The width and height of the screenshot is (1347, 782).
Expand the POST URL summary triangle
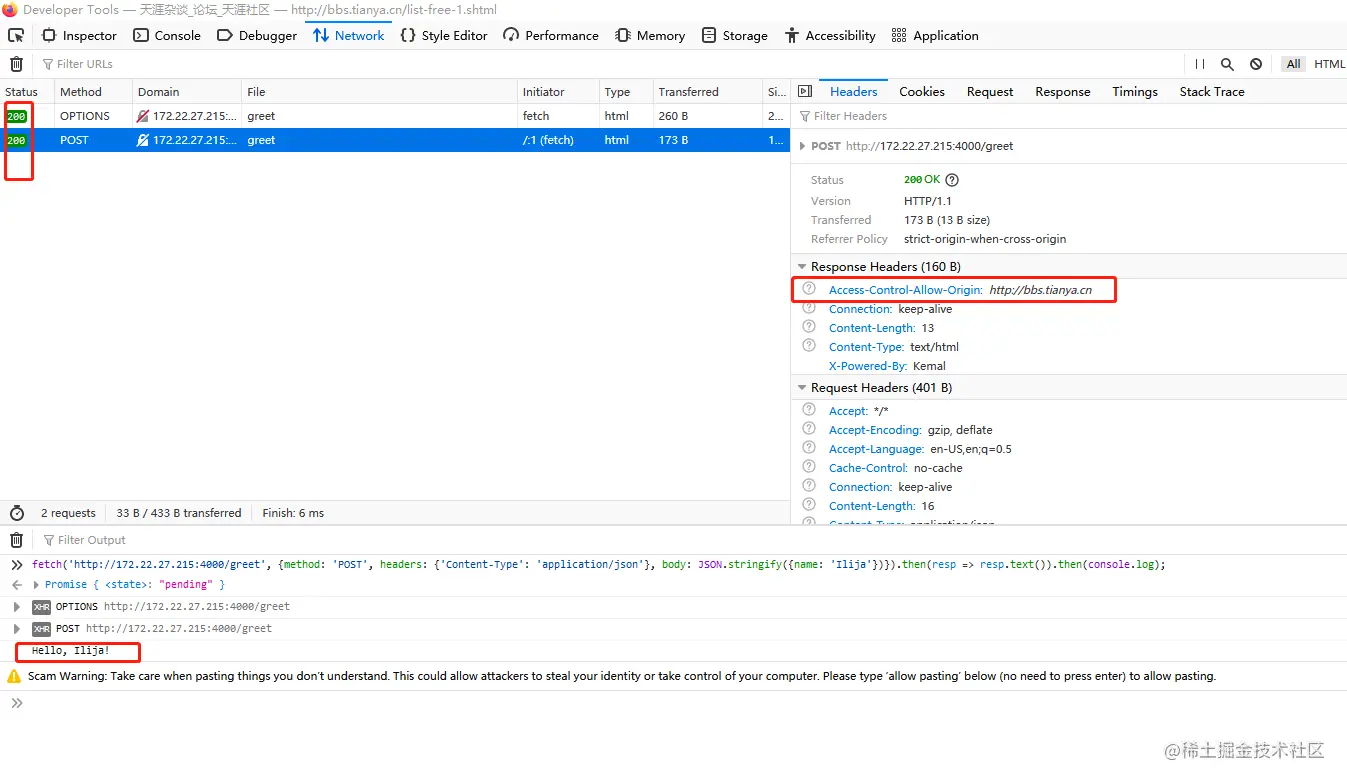click(x=802, y=146)
